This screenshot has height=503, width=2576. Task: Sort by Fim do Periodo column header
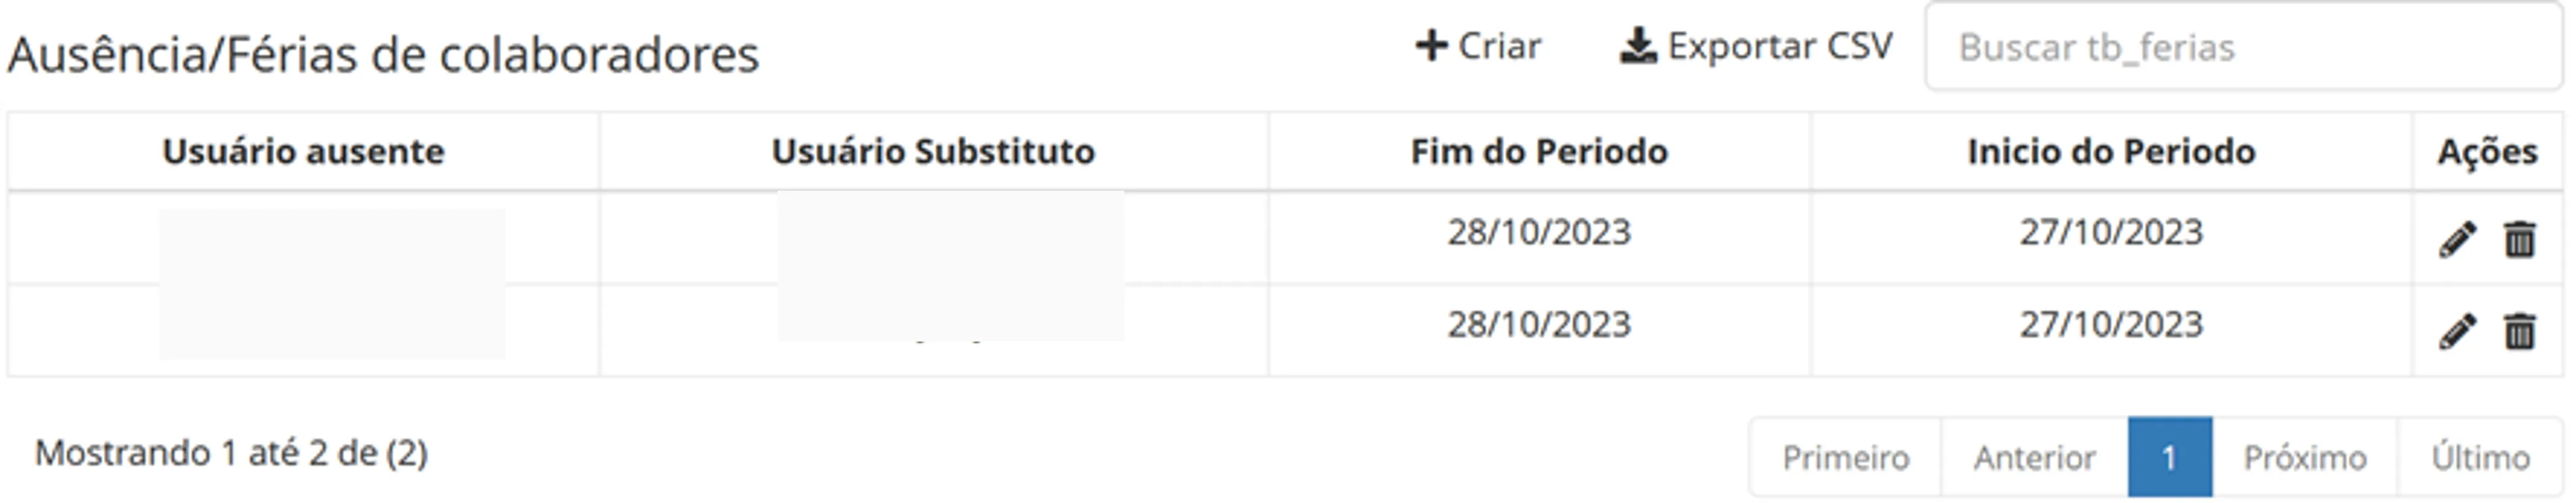coord(1539,152)
